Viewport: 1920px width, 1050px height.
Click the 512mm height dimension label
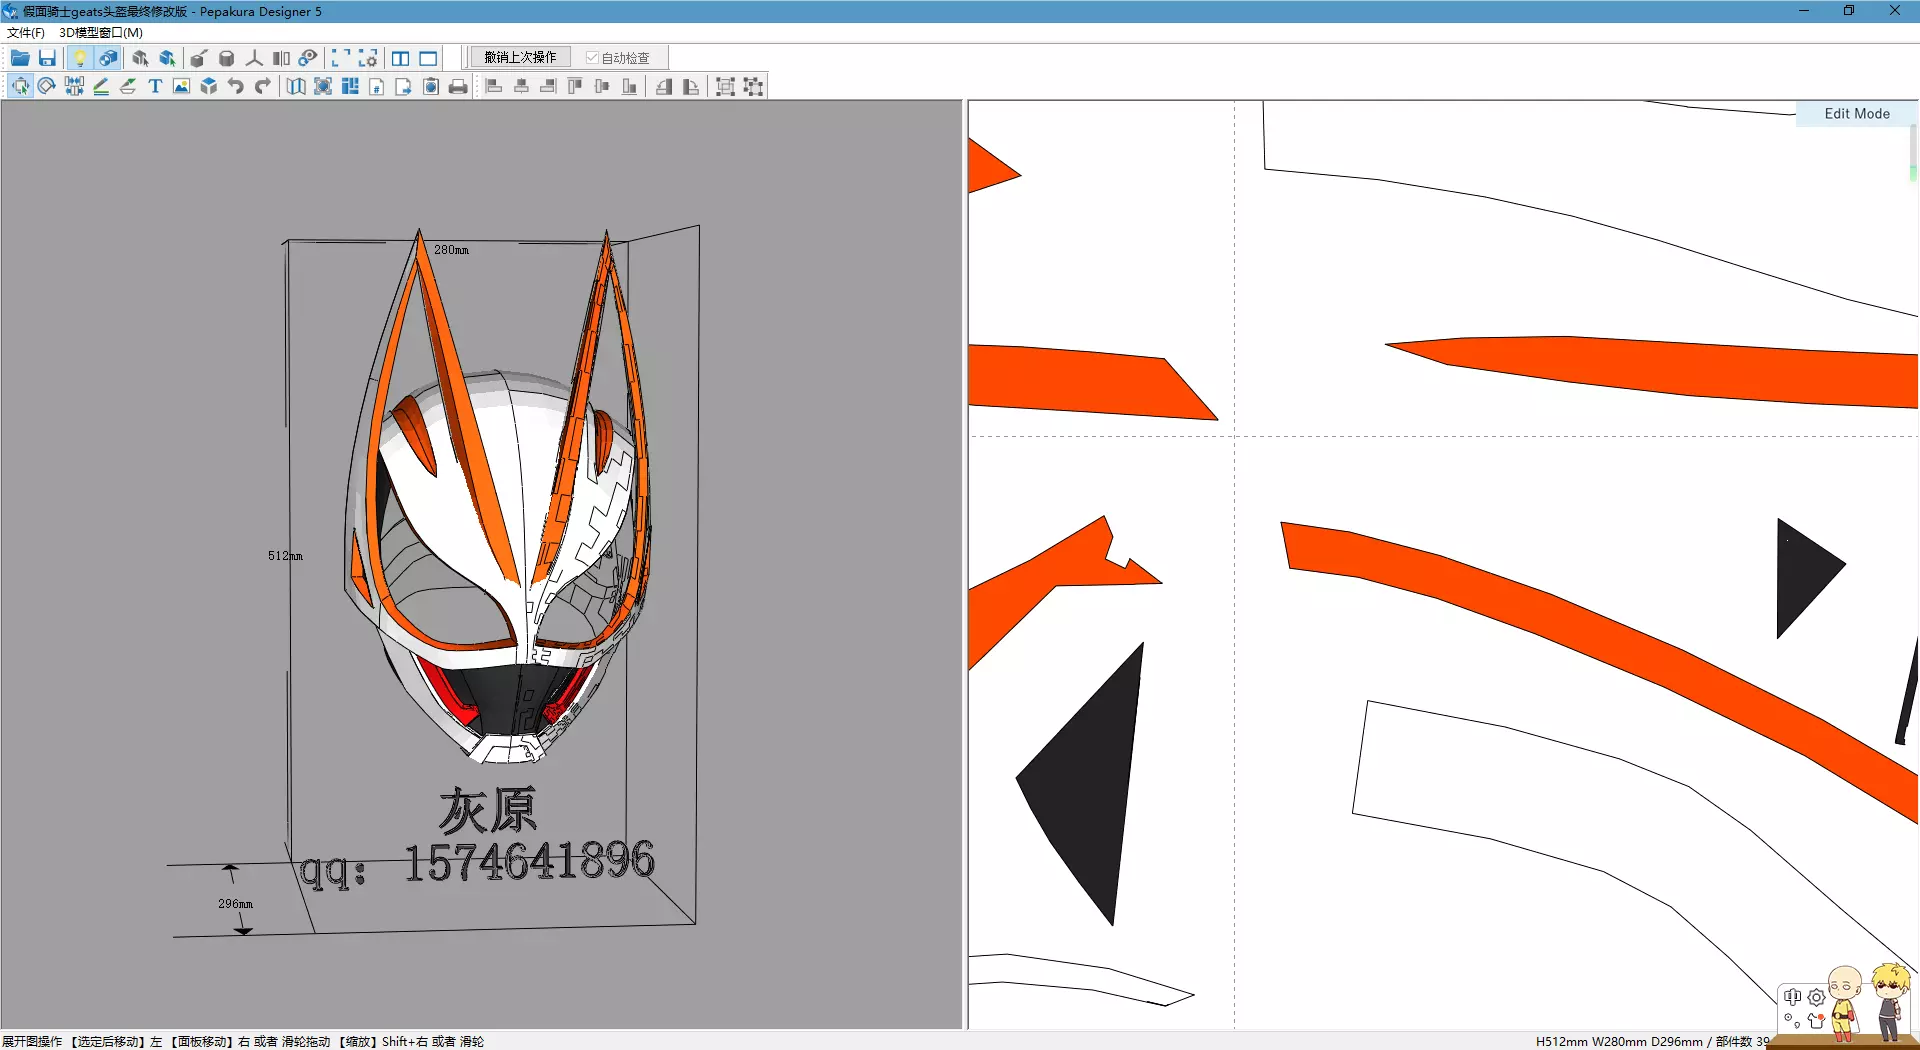(x=285, y=556)
